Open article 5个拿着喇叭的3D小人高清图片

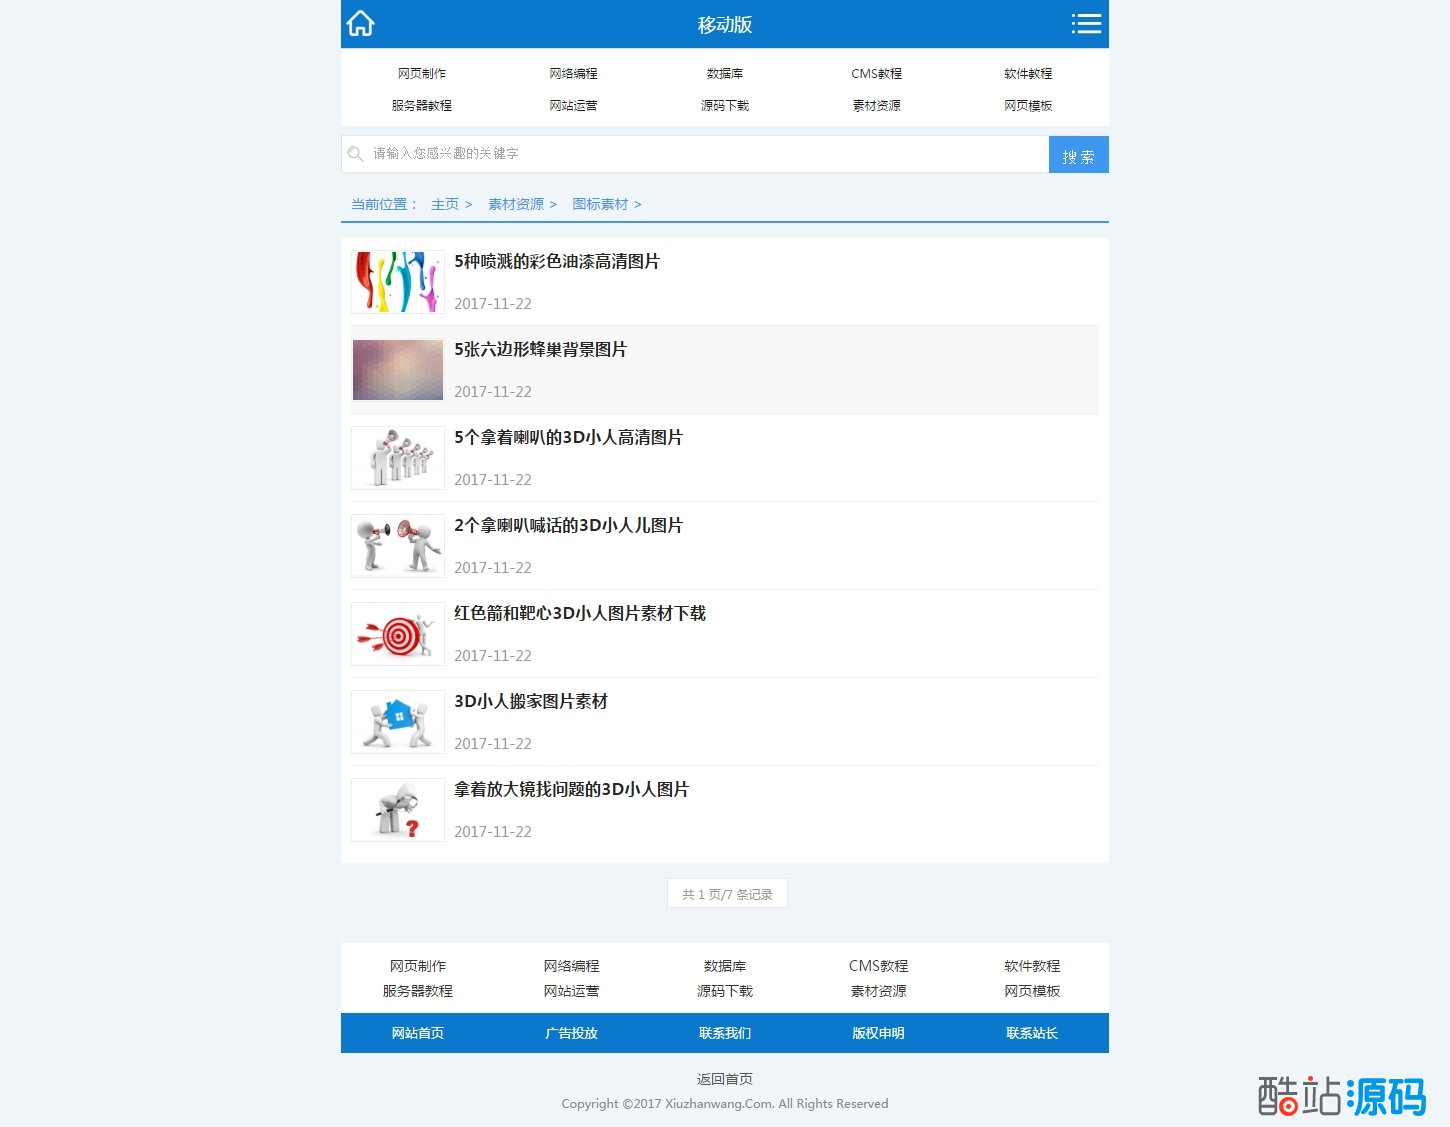(568, 438)
